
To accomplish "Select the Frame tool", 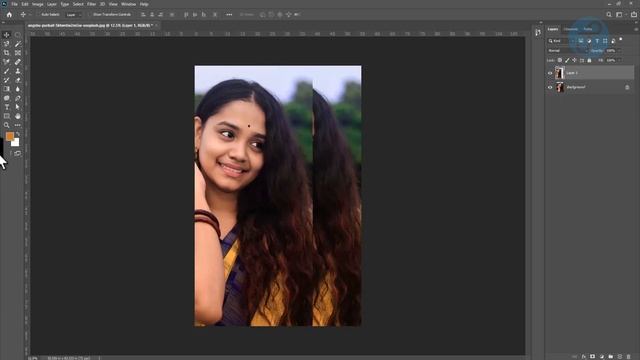I will click(18, 53).
